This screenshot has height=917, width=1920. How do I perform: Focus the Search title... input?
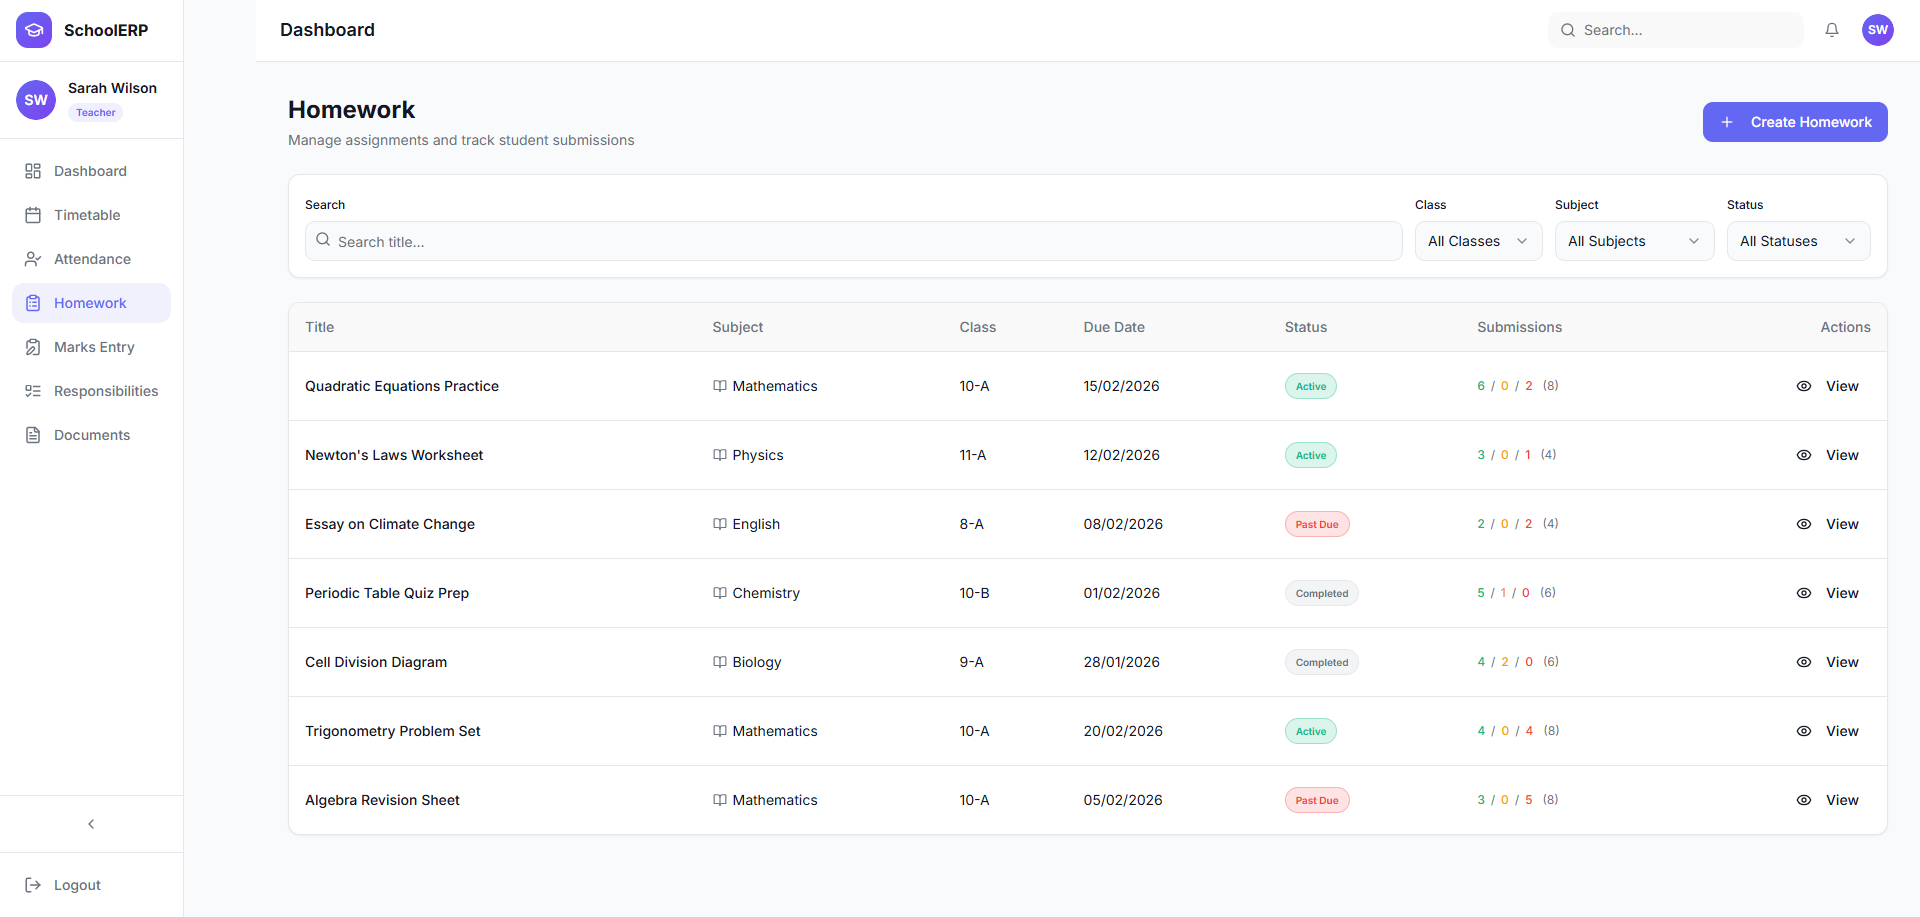pyautogui.click(x=853, y=241)
